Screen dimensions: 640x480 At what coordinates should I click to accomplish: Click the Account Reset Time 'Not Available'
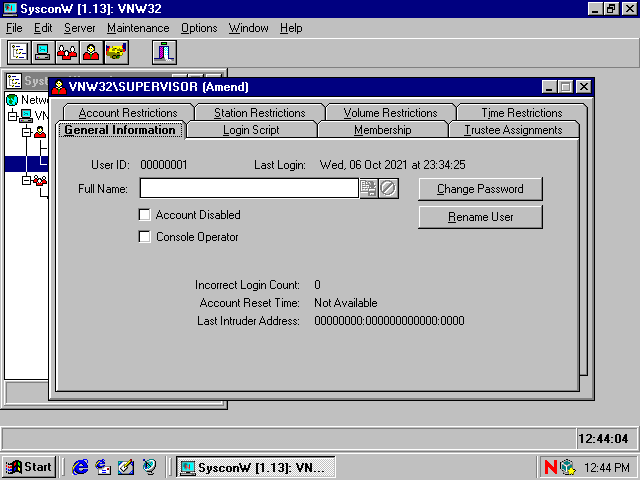[345, 303]
